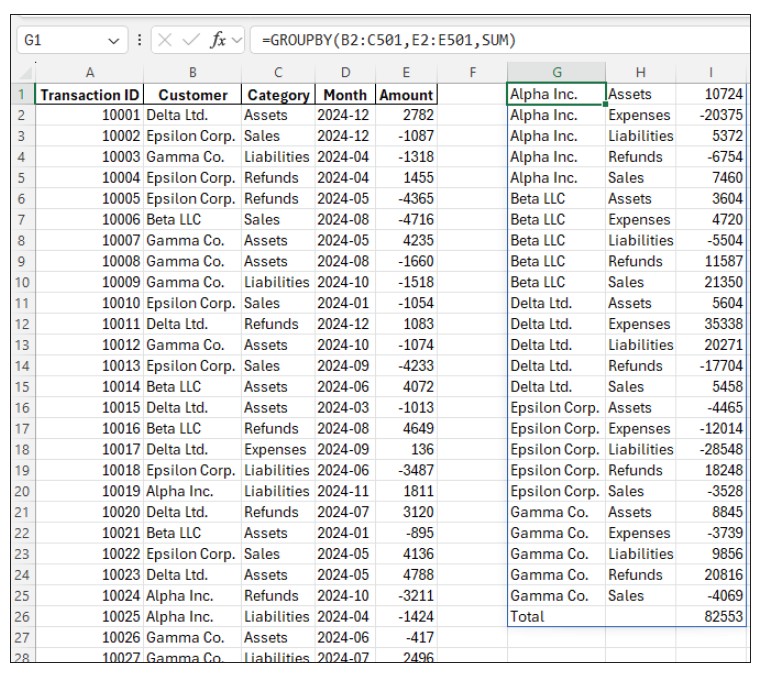Click the fill handle of cell G1
759x685 pixels.
pos(605,104)
